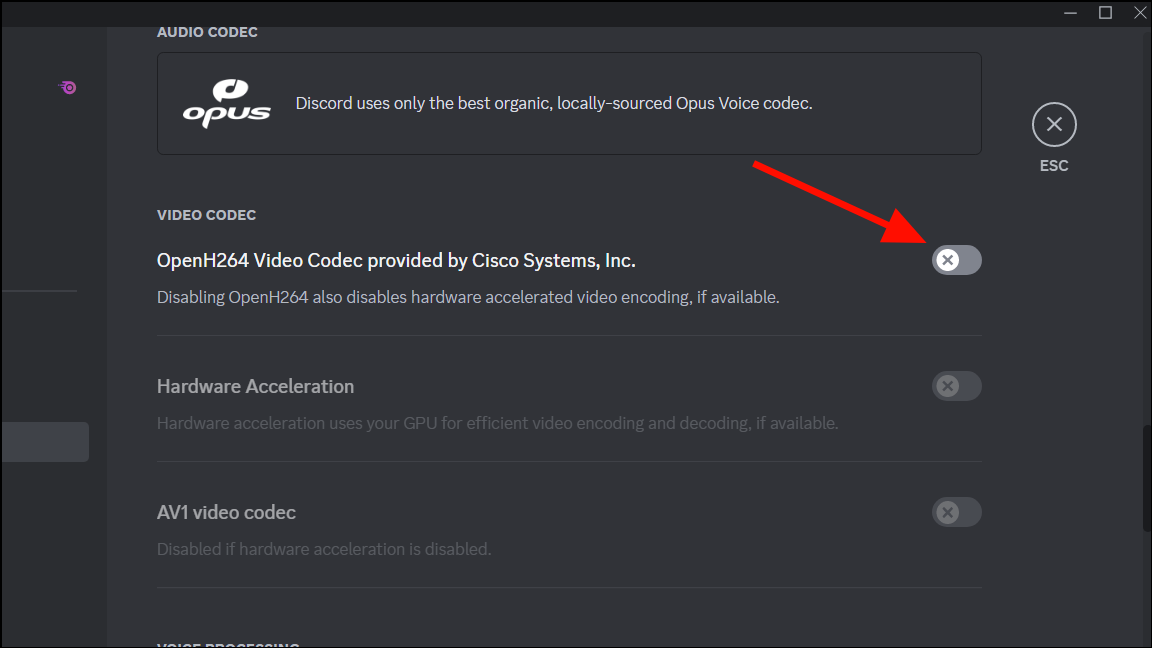
Task: Click the Opus logo in Audio Codec box
Action: point(226,104)
